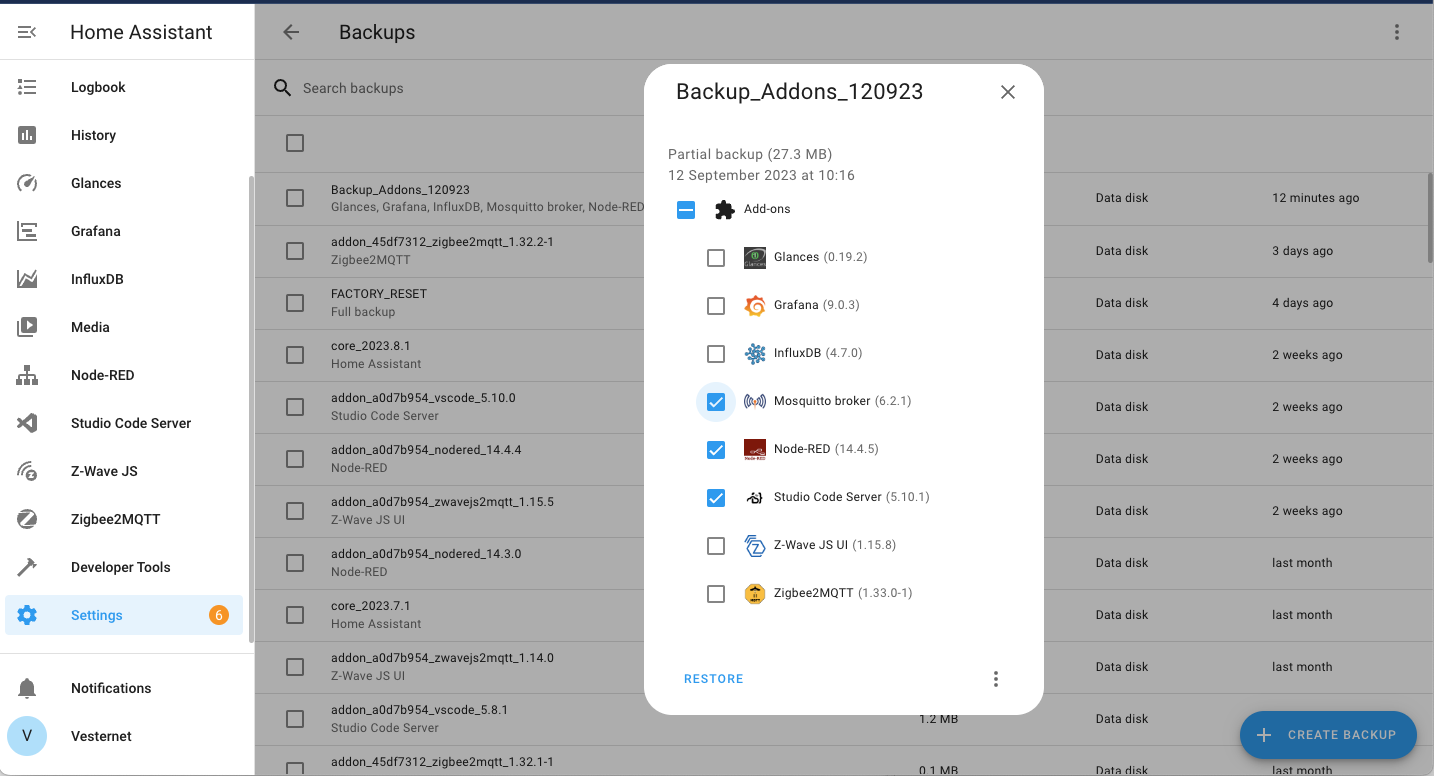Click Mosquitto broker logo in dialog
This screenshot has width=1434, height=776.
click(755, 402)
